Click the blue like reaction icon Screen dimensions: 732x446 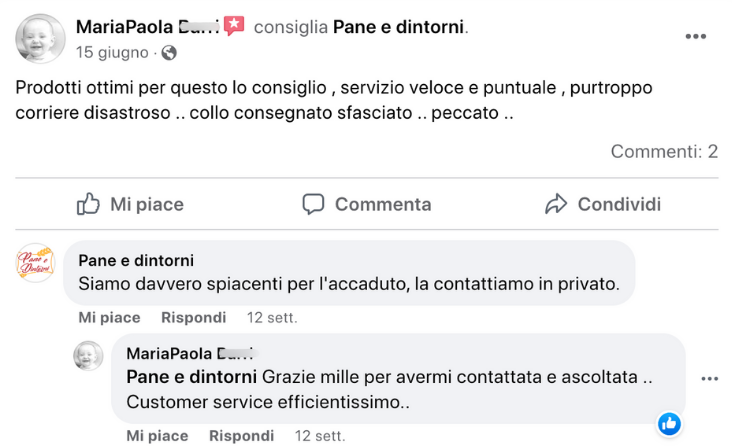point(669,423)
